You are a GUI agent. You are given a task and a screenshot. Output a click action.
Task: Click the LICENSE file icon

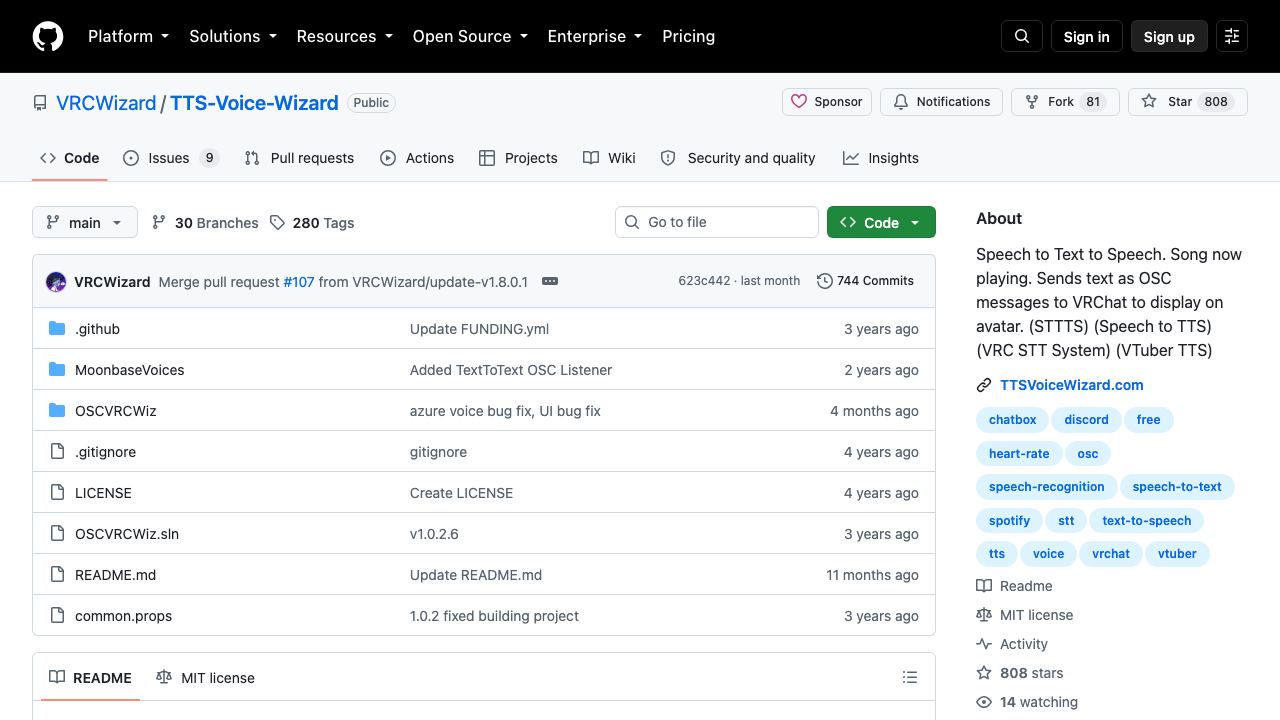tap(57, 493)
